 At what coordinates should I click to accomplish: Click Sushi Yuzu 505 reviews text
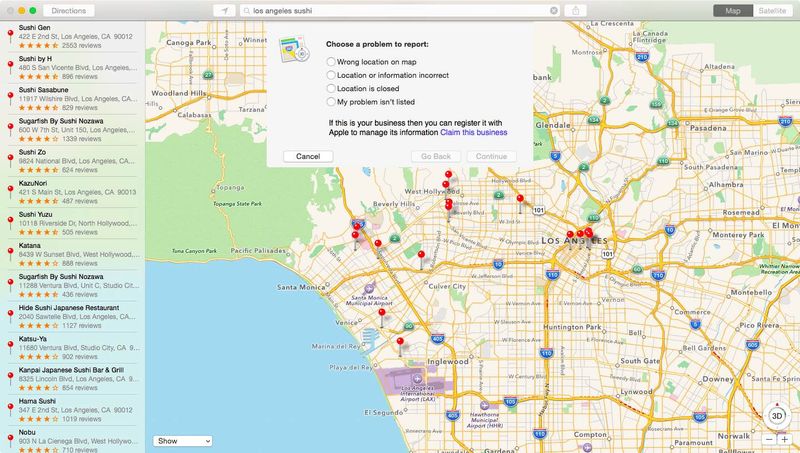(80, 232)
